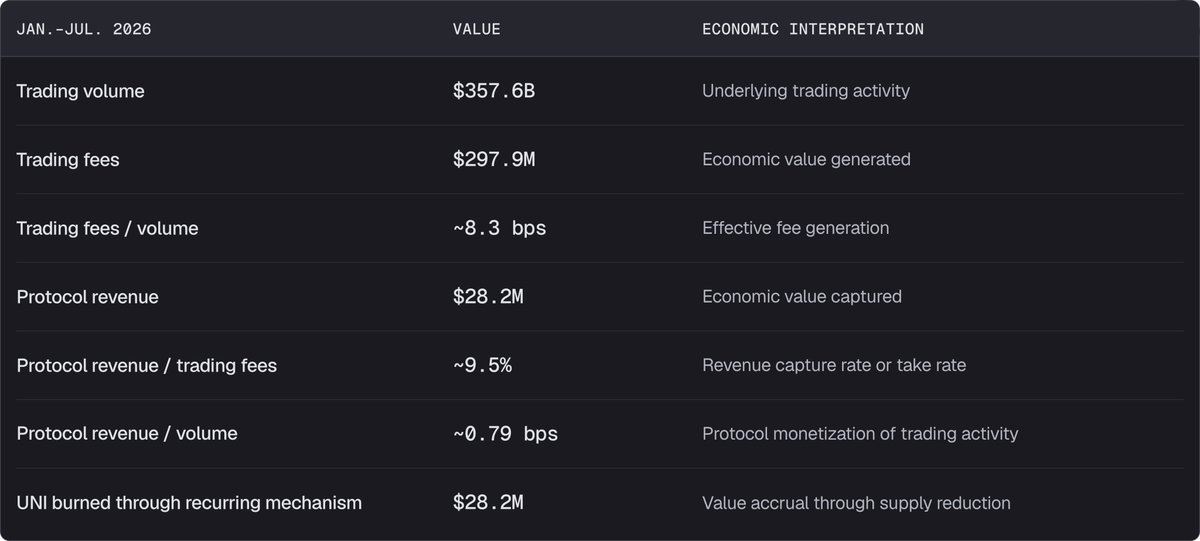Select the Trading fees / volume label
The image size is (1200, 541).
[x=107, y=228]
